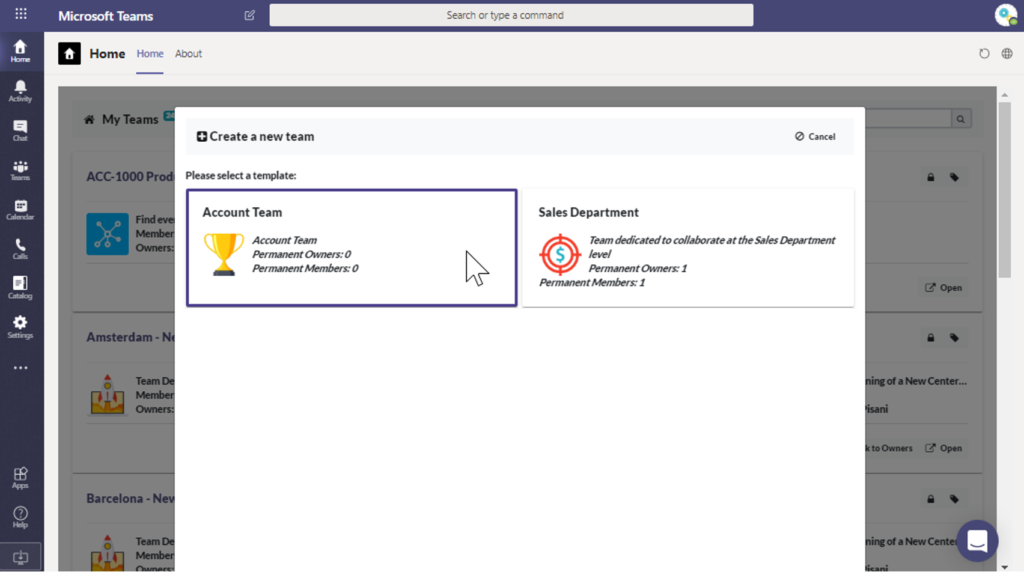1024x572 pixels.
Task: Open Calls in the left rail
Action: pos(20,249)
